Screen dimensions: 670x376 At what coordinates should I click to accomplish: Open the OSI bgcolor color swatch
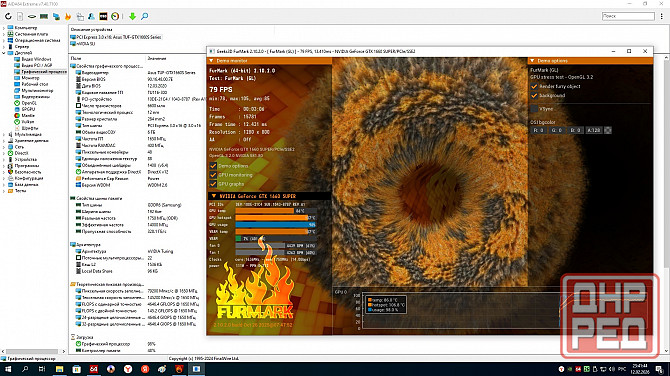click(x=608, y=130)
